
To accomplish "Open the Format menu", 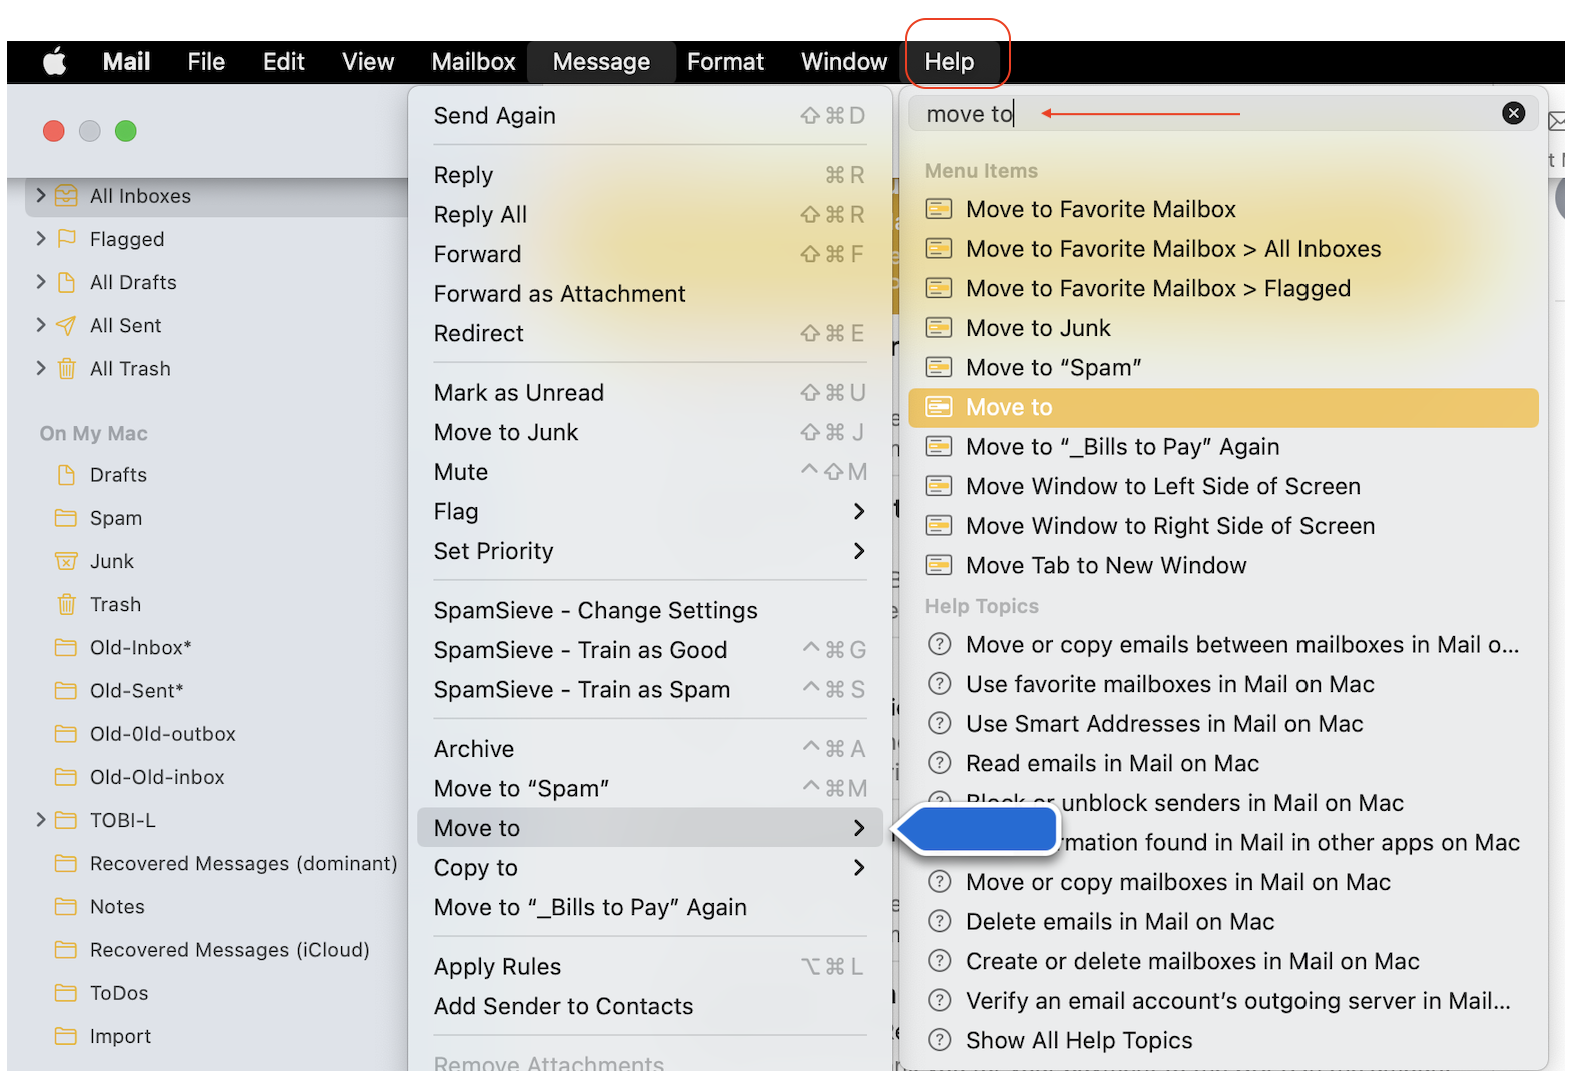I will point(725,62).
